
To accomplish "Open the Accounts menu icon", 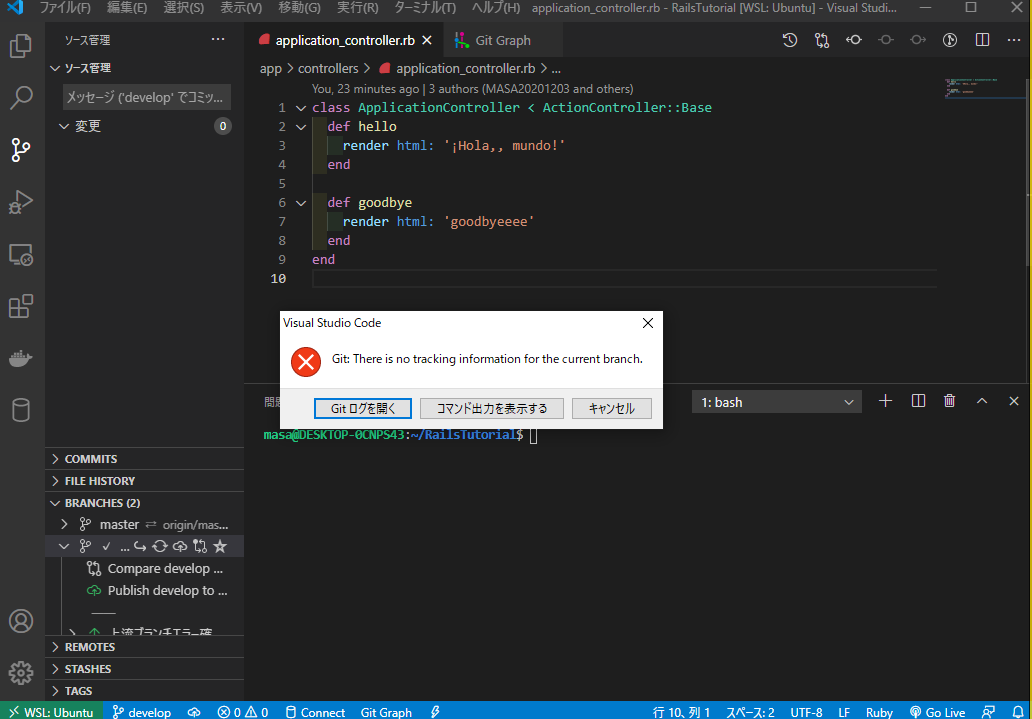I will (20, 621).
